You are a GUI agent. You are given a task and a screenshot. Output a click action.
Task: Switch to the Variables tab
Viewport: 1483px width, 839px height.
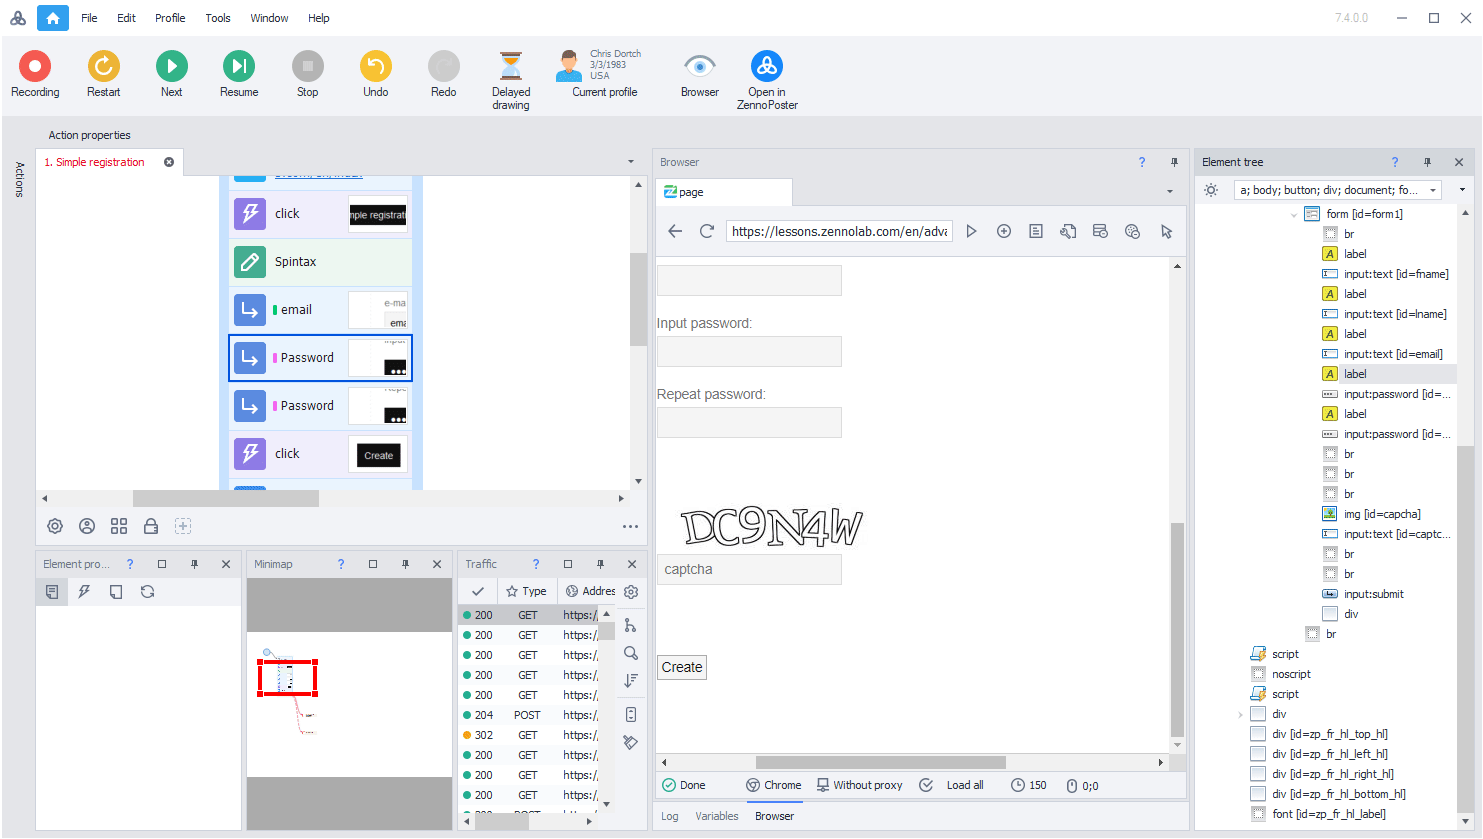pyautogui.click(x=717, y=817)
